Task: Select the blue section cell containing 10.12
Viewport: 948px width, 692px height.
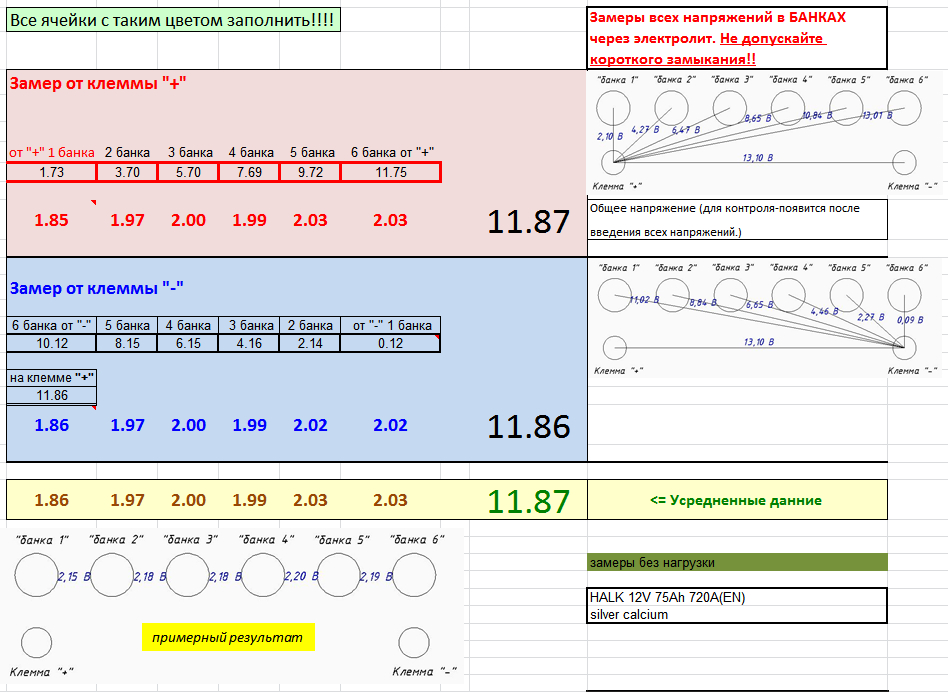Action: [52, 343]
